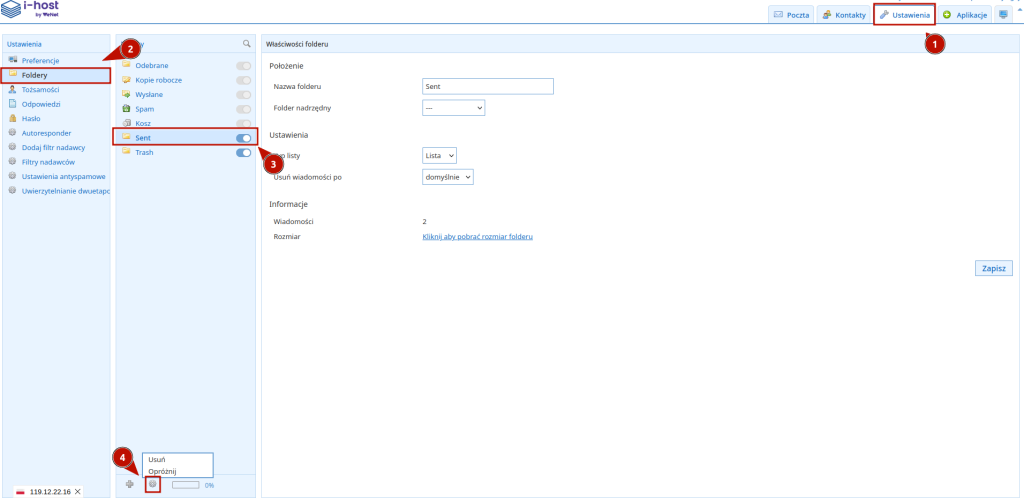Toggle subscription switch for Trash folder
The image size is (1024, 498).
(243, 153)
